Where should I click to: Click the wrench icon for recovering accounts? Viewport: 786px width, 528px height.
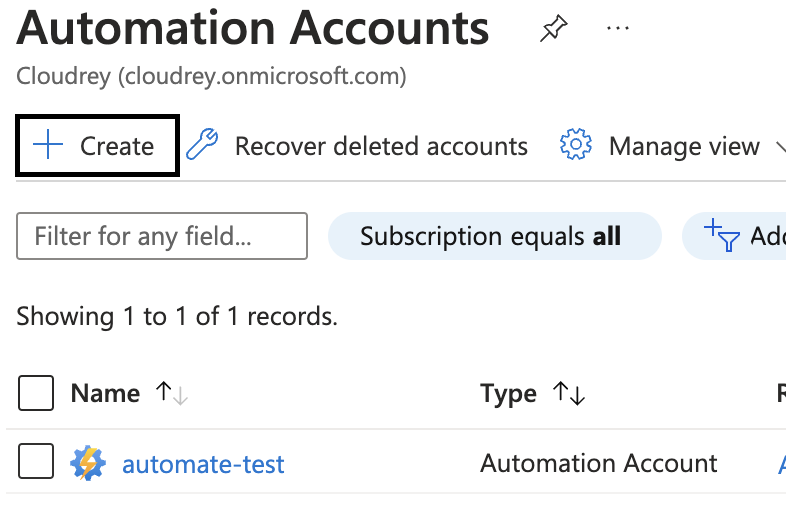point(202,144)
